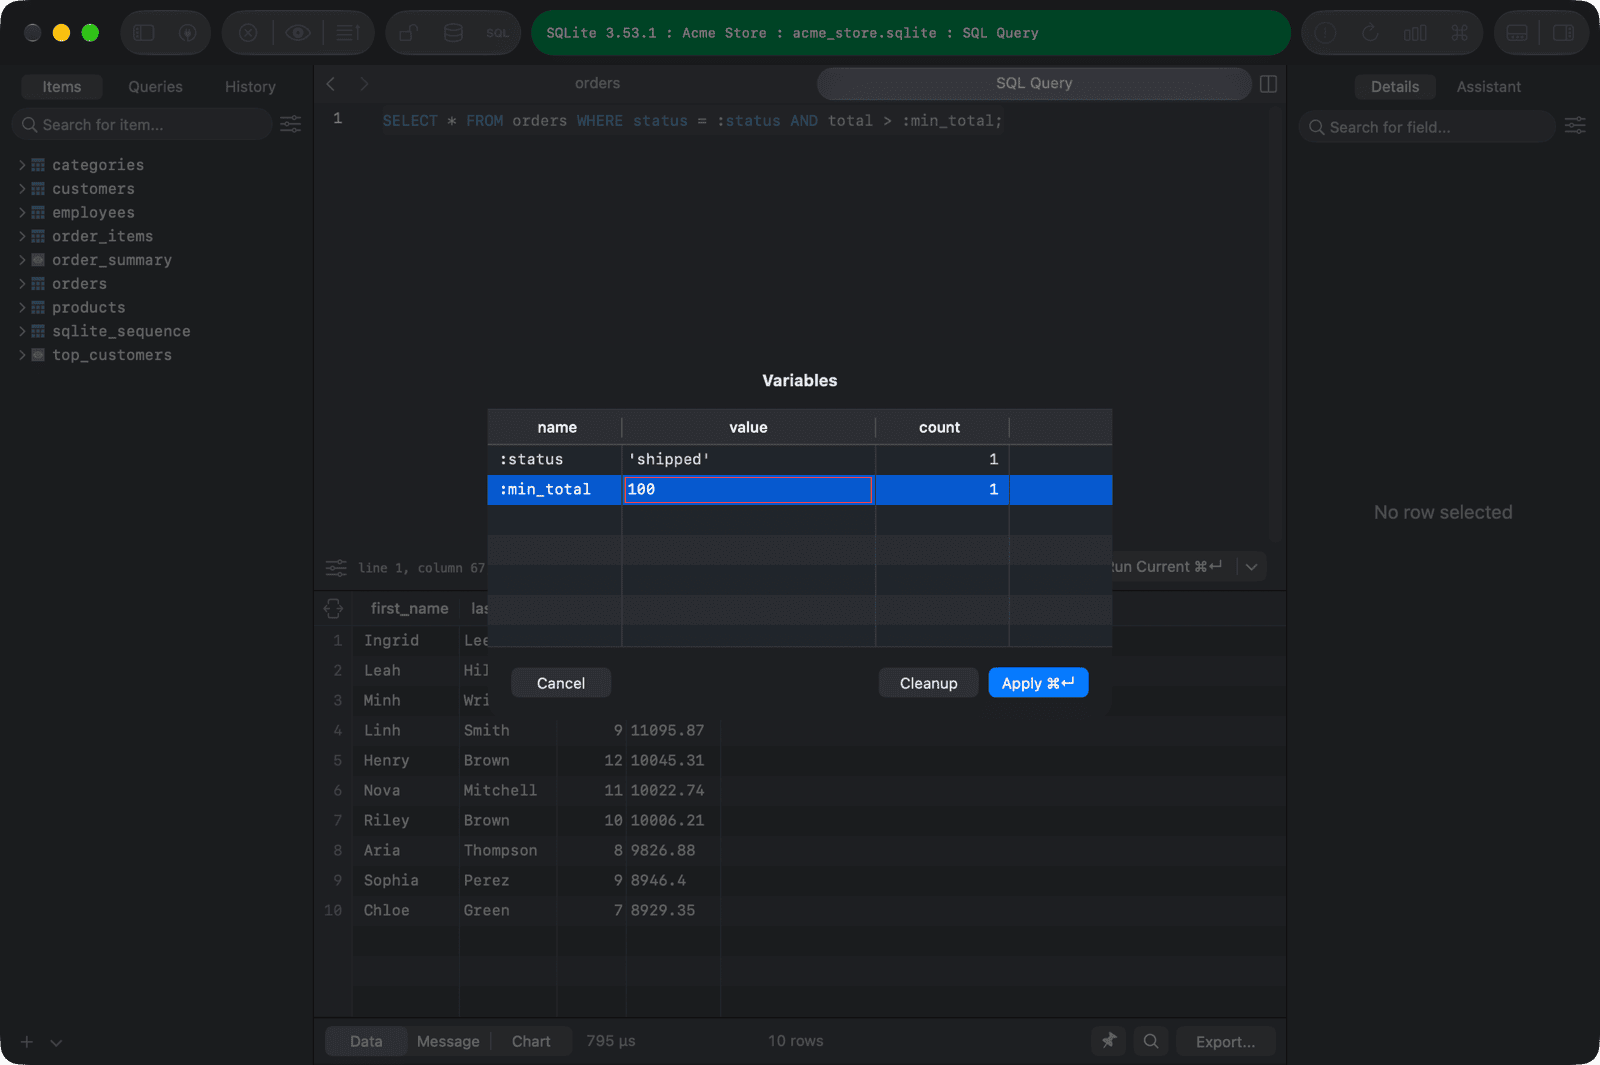Image resolution: width=1600 pixels, height=1065 pixels.
Task: Switch to the Assistant tab
Action: tap(1488, 87)
